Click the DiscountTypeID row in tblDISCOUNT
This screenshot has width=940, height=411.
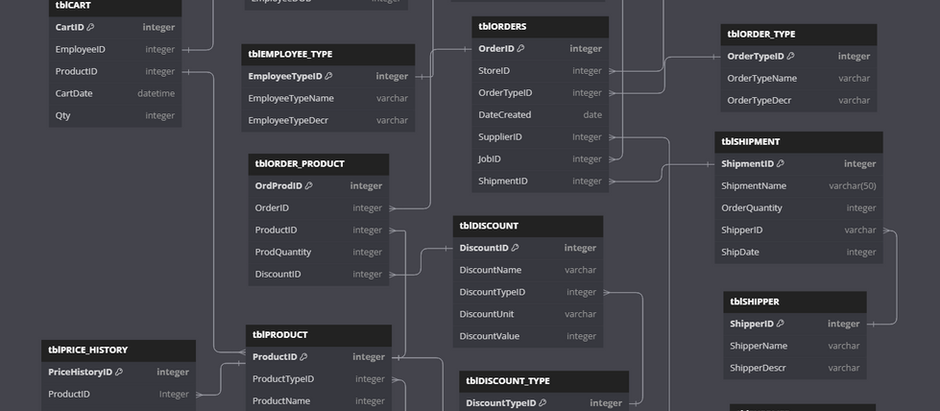[x=528, y=292]
